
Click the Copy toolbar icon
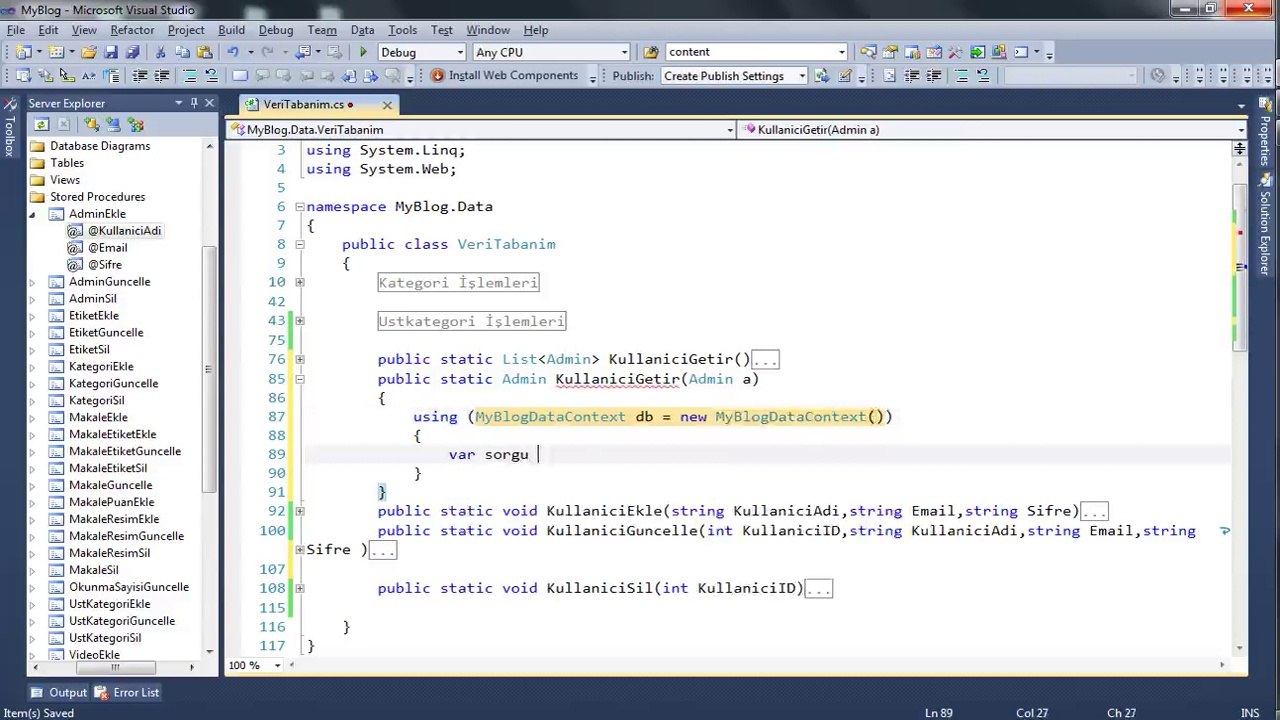pos(182,52)
